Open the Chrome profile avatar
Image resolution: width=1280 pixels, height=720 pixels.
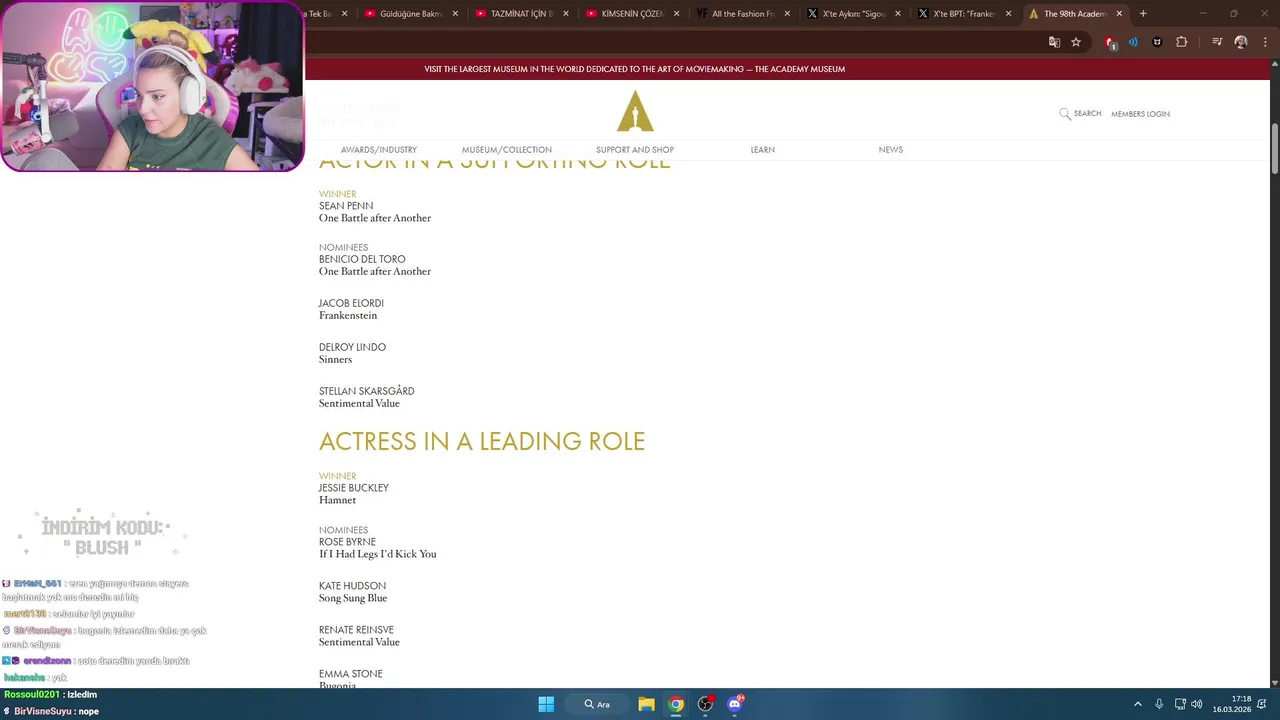1241,42
